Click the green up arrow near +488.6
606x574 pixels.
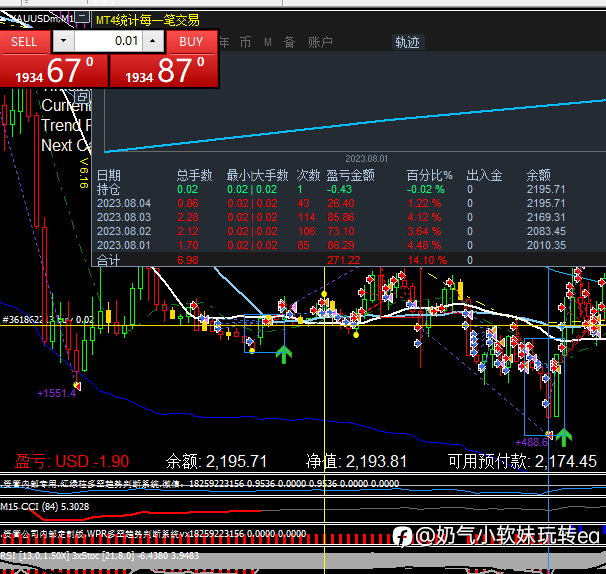point(564,437)
